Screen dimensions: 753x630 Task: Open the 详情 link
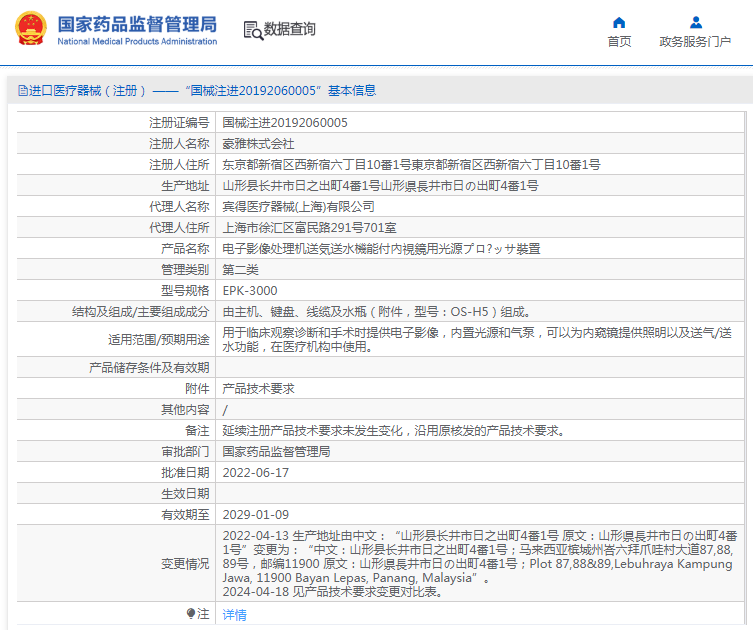(234, 615)
